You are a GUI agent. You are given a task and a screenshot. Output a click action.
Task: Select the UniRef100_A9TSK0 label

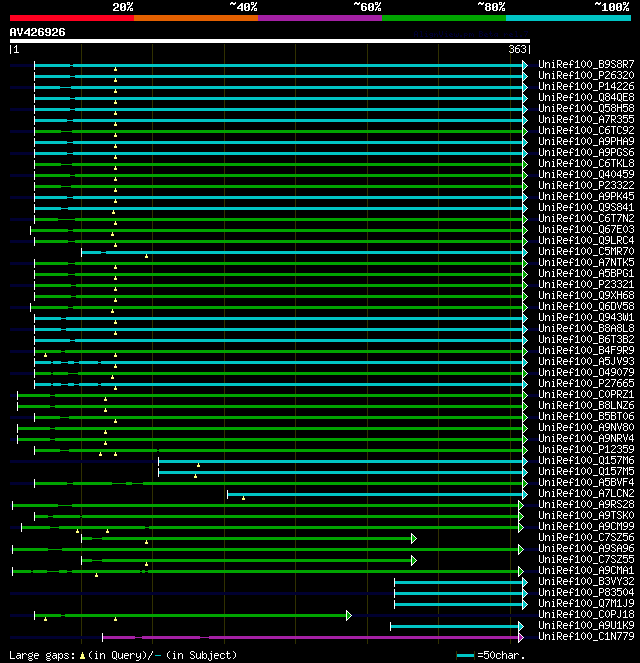[x=586, y=515]
